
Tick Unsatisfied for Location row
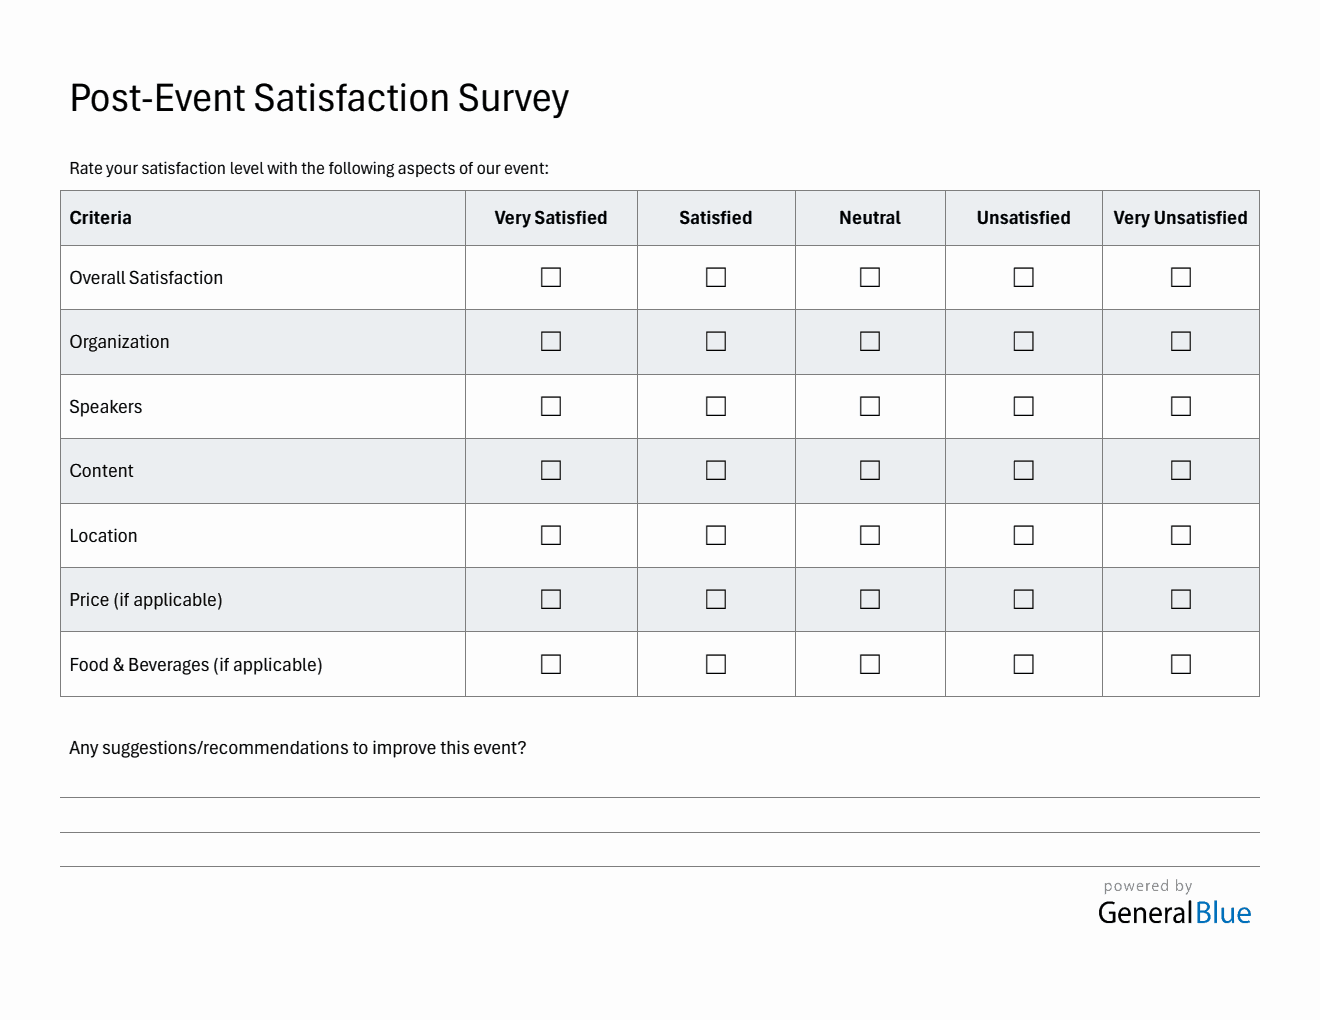coord(1023,535)
